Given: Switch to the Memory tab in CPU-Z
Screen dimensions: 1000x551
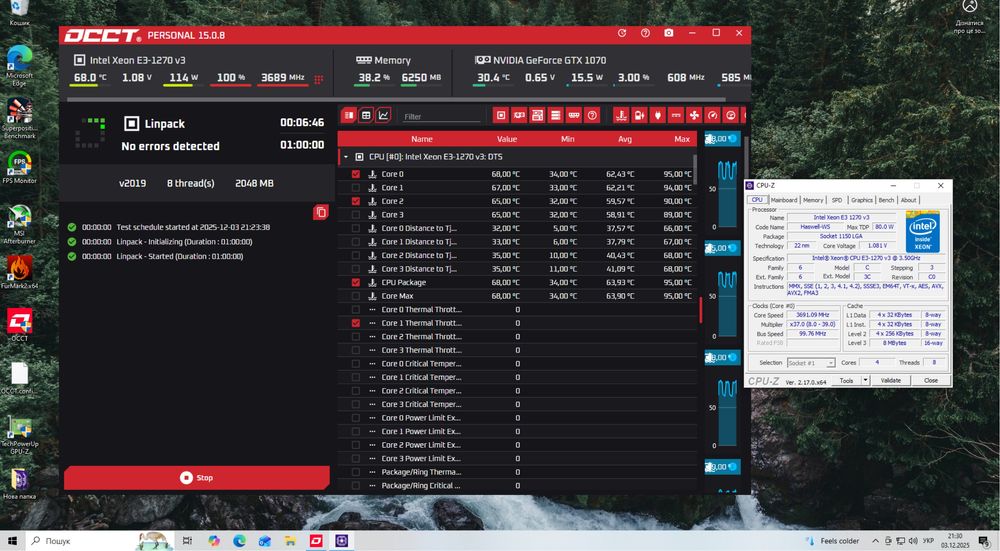Looking at the screenshot, I should pos(813,200).
